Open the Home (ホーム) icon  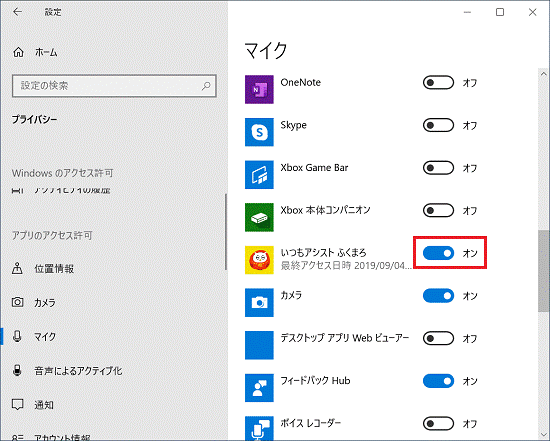(18, 52)
